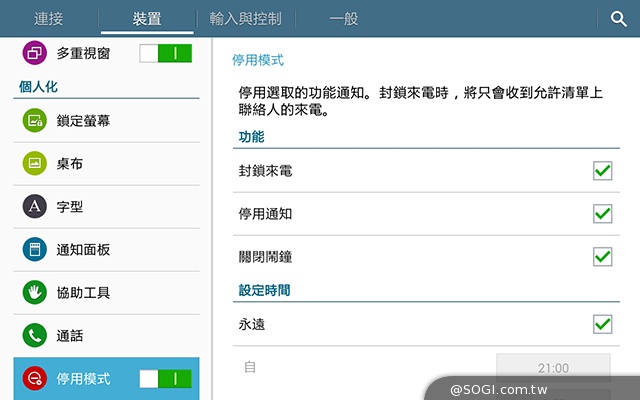Click the 永遠 row label
The image size is (640, 400).
point(252,324)
